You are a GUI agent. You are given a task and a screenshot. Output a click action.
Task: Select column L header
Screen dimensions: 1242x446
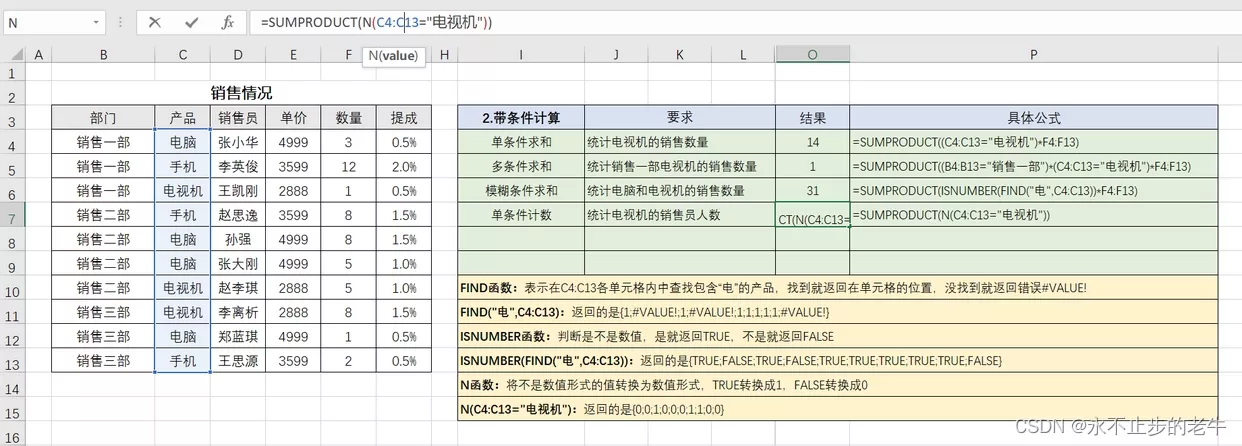coord(743,54)
